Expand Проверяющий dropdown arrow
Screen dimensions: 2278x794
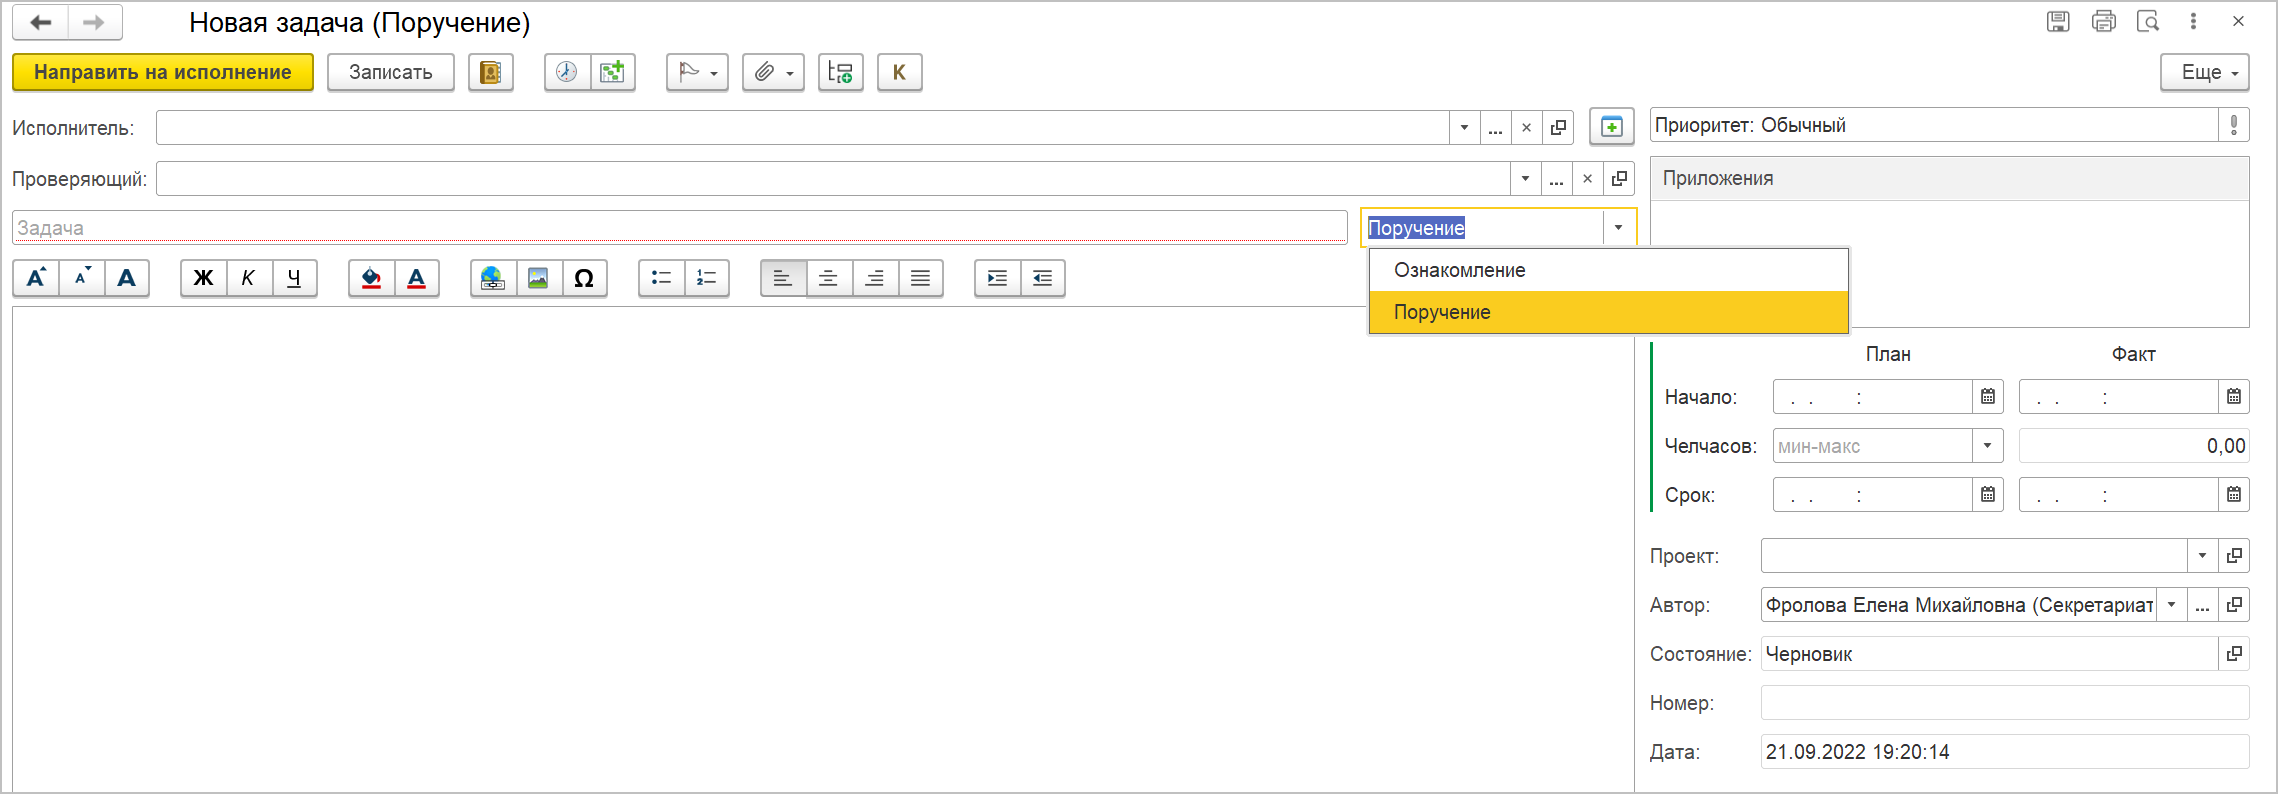pos(1525,178)
